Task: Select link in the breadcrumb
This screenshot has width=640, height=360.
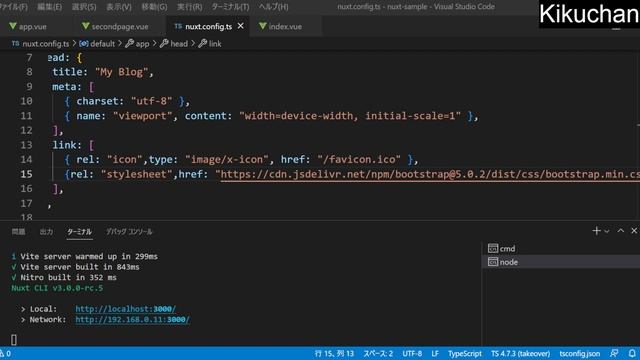Action: pos(215,44)
